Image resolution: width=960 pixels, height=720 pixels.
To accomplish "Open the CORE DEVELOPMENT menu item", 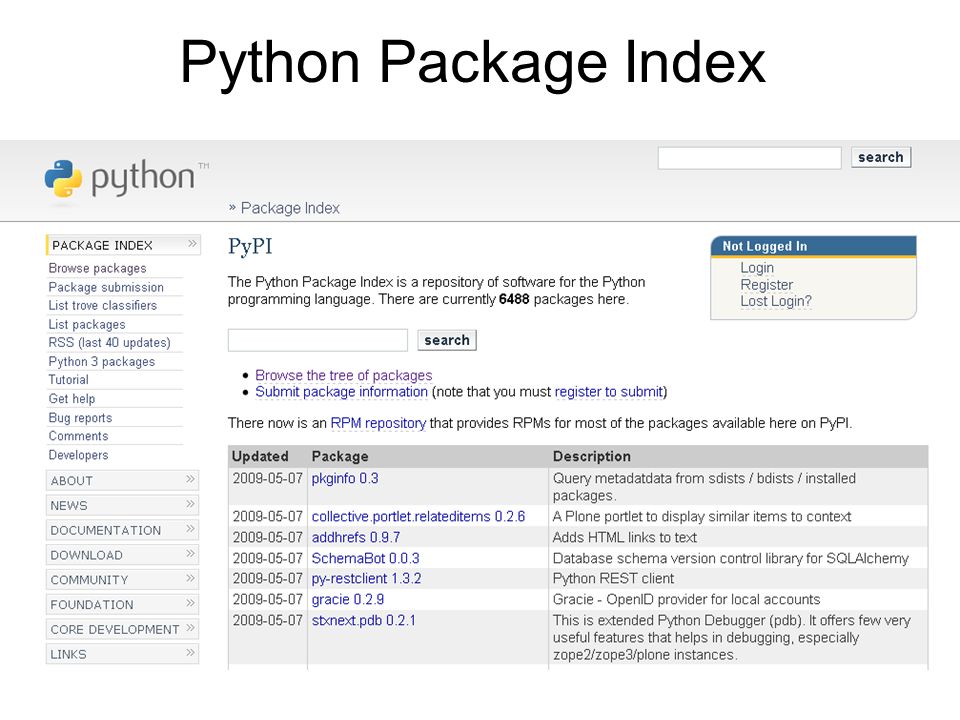I will pyautogui.click(x=122, y=629).
